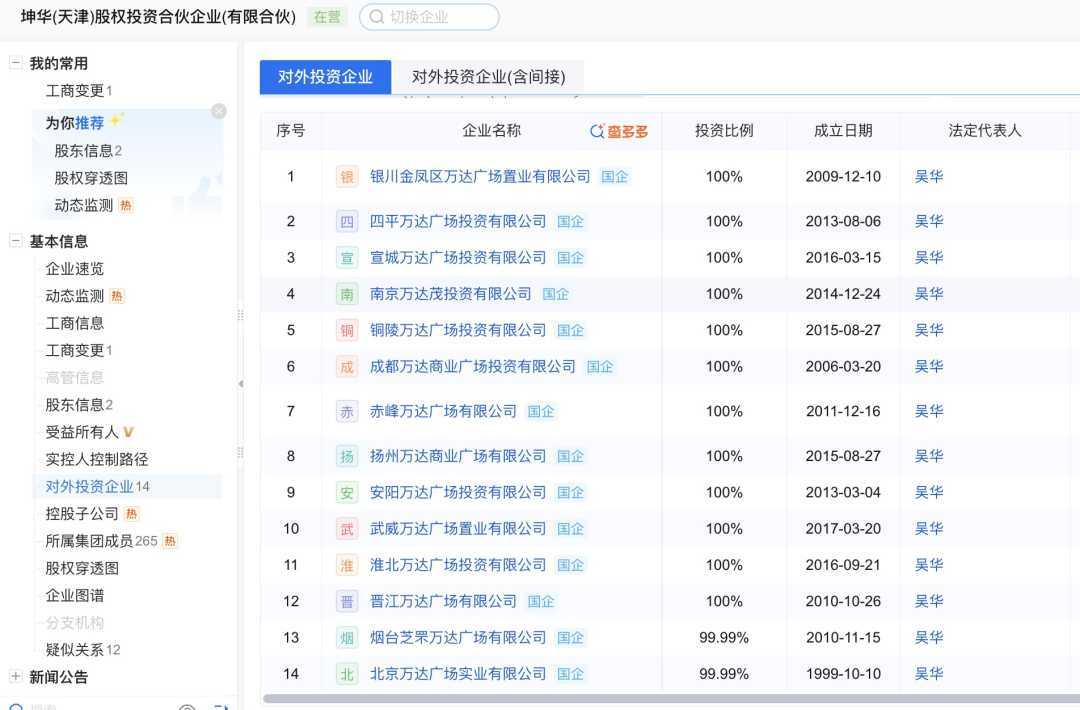Click the 南 logo icon for 南京万达茂投资
This screenshot has height=710, width=1080.
pos(347,294)
